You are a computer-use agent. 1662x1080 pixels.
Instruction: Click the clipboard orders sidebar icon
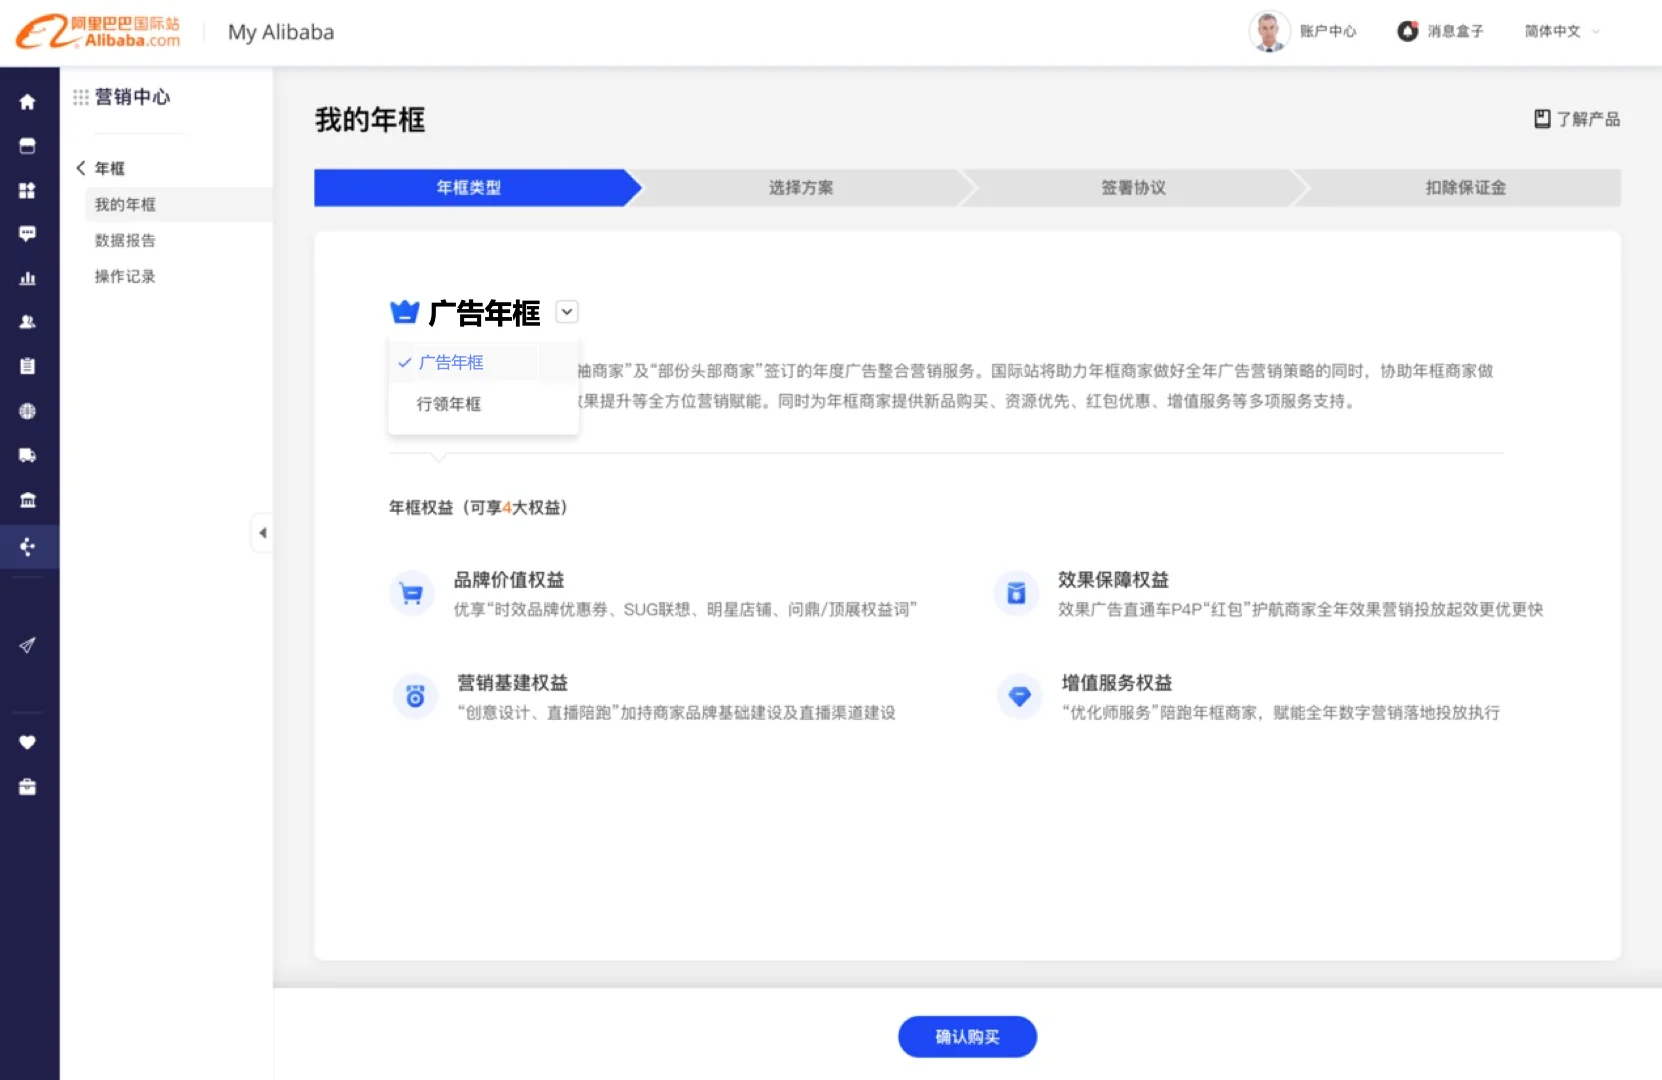pos(27,366)
